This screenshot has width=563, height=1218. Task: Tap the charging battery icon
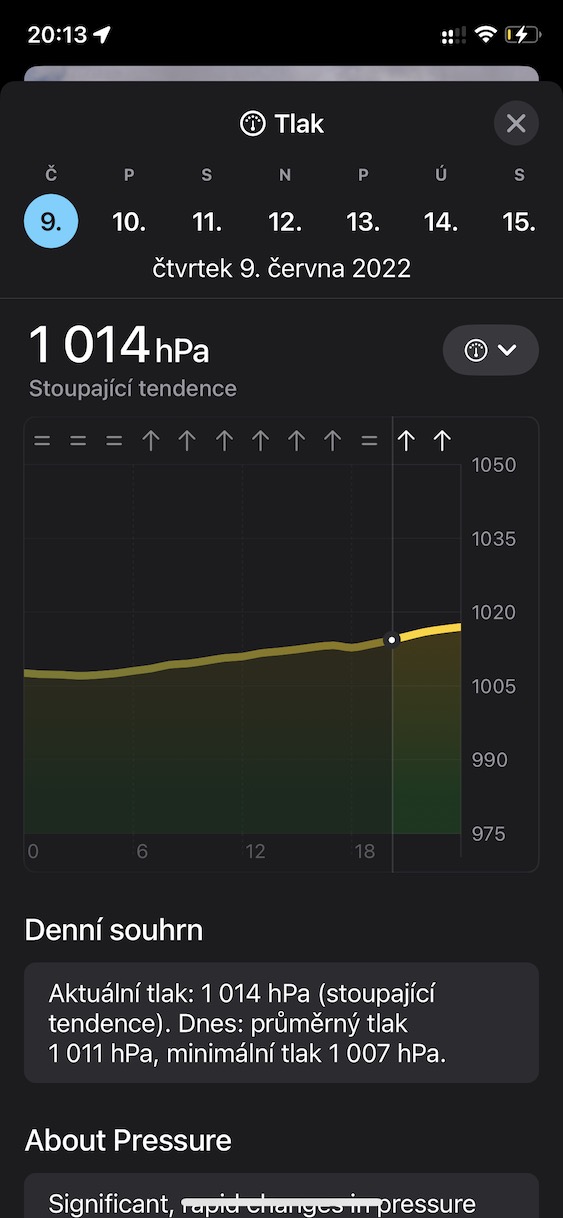pos(523,35)
